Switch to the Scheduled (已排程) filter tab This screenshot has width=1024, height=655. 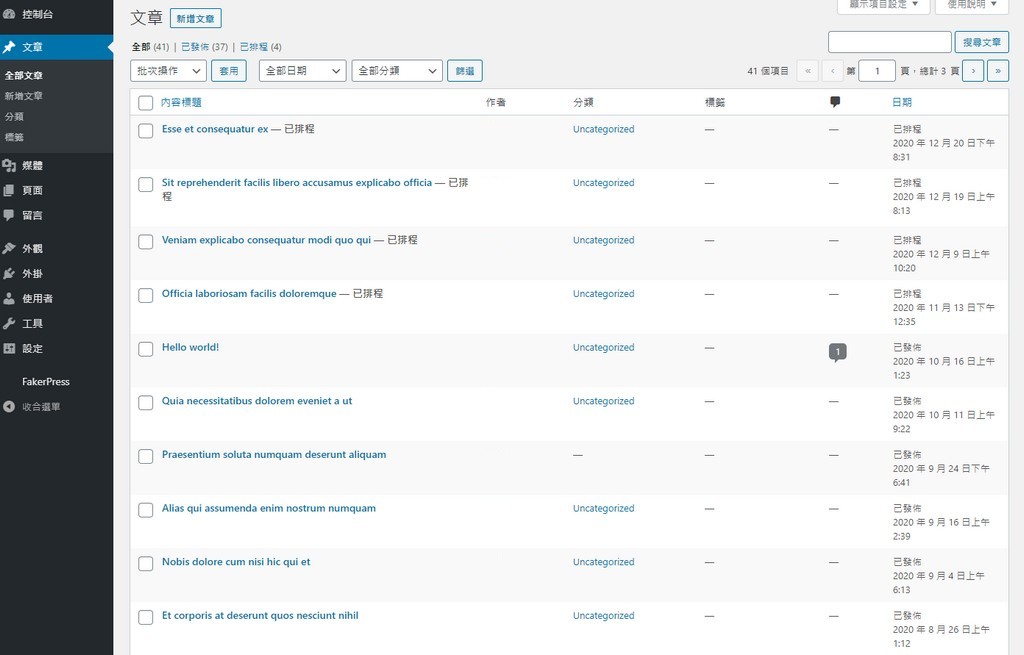tap(254, 47)
